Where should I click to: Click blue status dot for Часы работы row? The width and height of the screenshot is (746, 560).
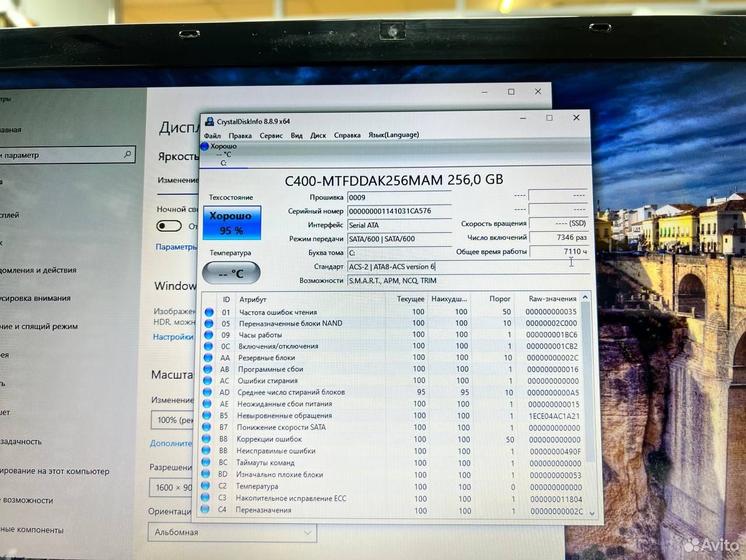tap(208, 335)
